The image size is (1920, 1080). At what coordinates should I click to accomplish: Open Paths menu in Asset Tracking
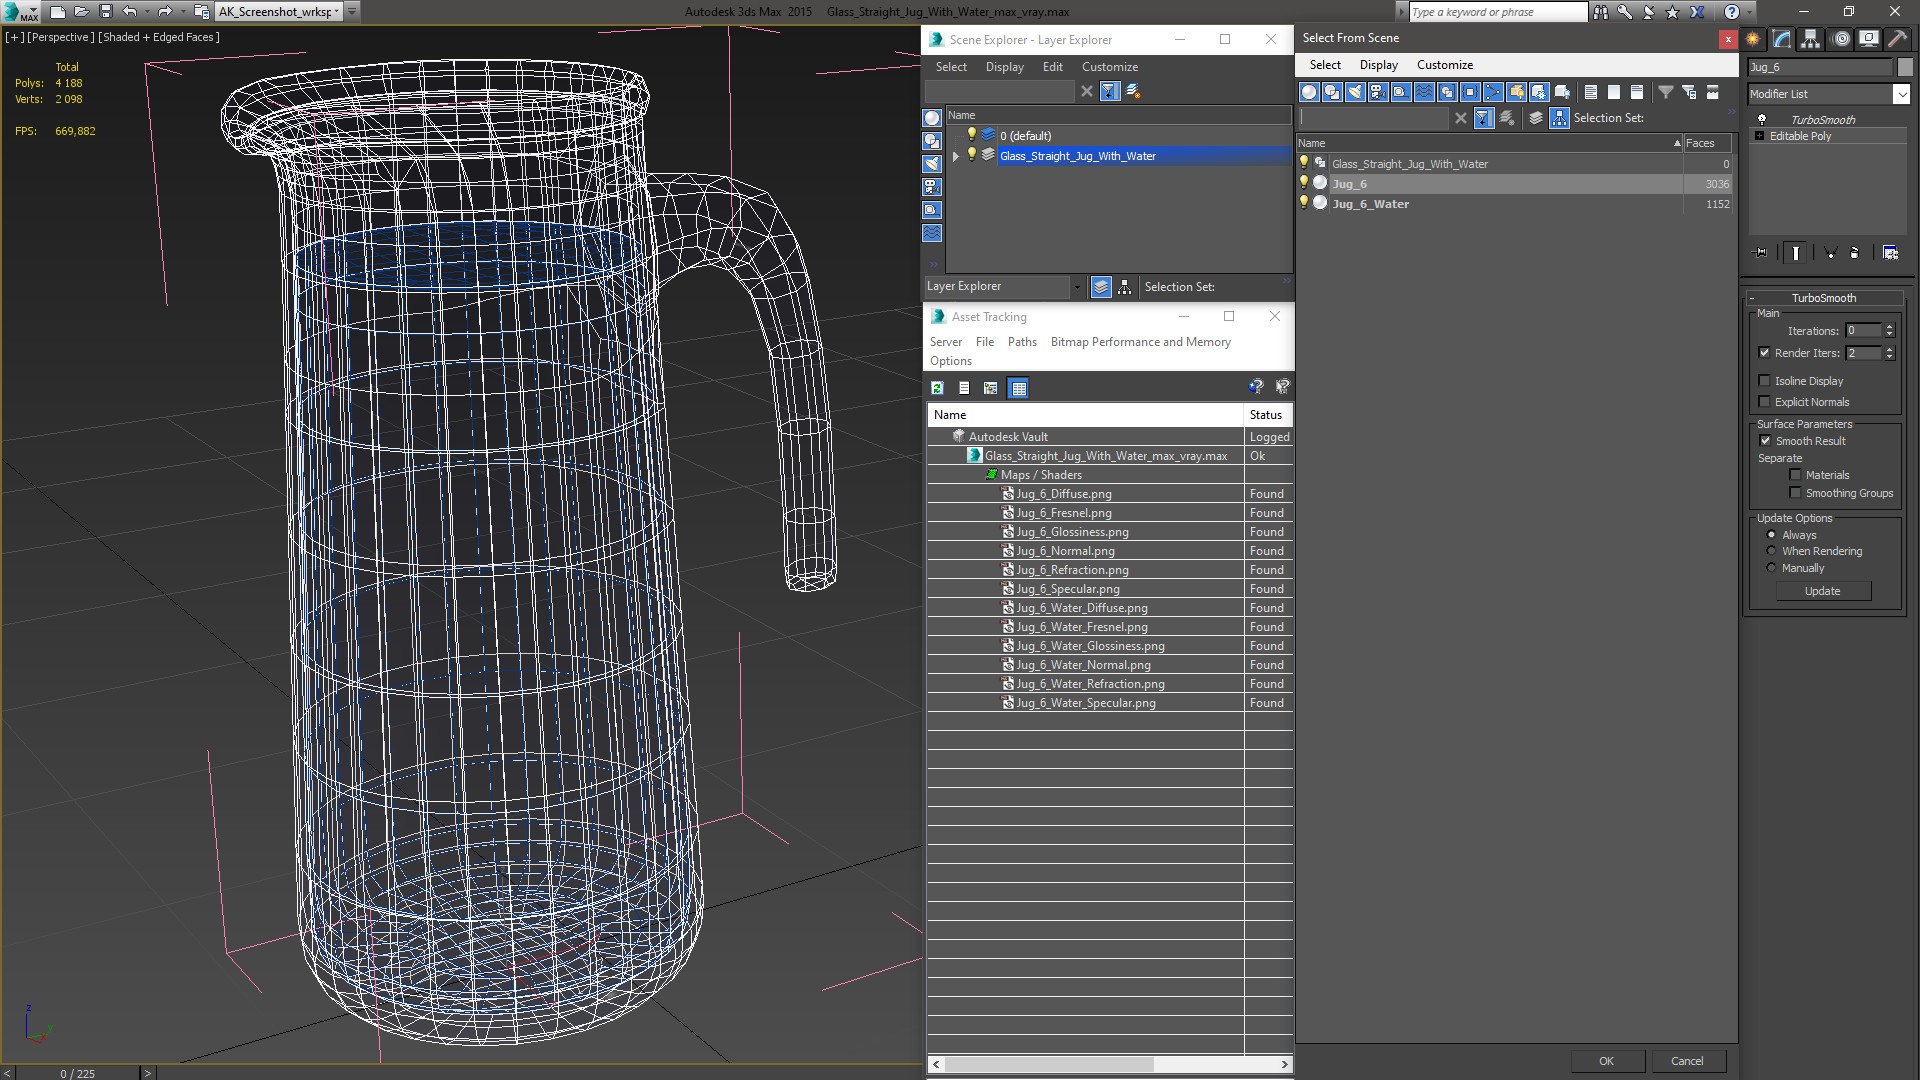[x=1022, y=342]
